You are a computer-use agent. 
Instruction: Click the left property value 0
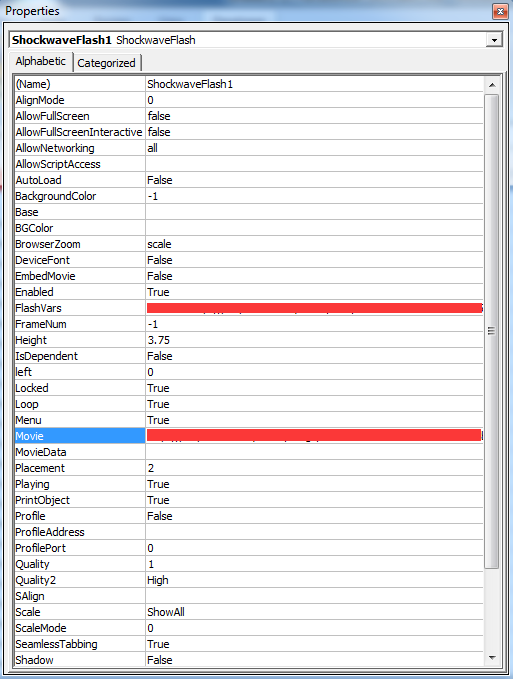[314, 372]
